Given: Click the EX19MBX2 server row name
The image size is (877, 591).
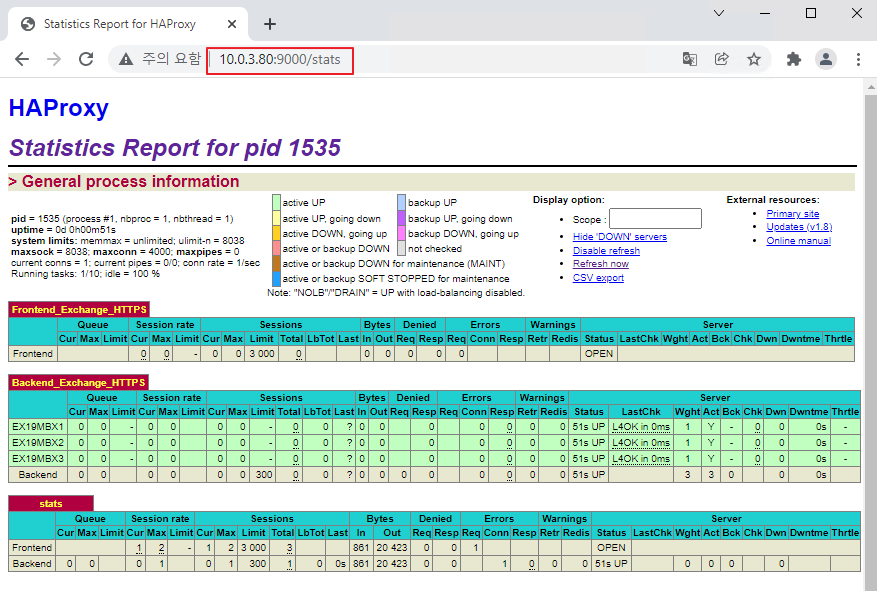Looking at the screenshot, I should click(x=38, y=443).
